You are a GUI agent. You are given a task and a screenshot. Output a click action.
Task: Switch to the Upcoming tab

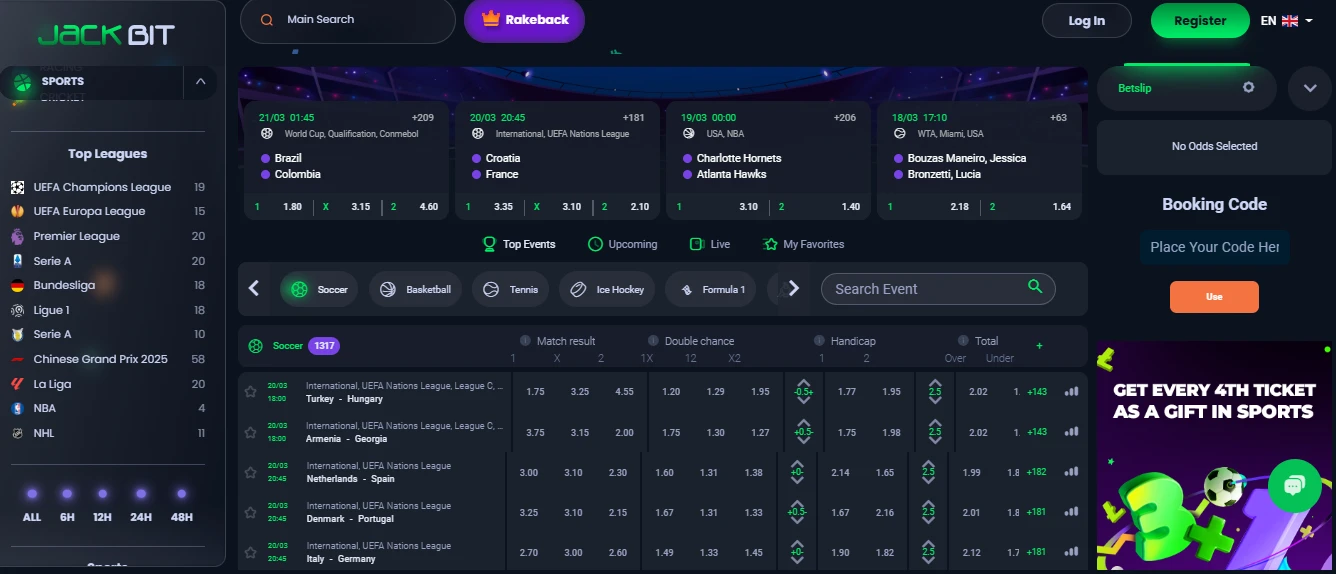click(622, 244)
